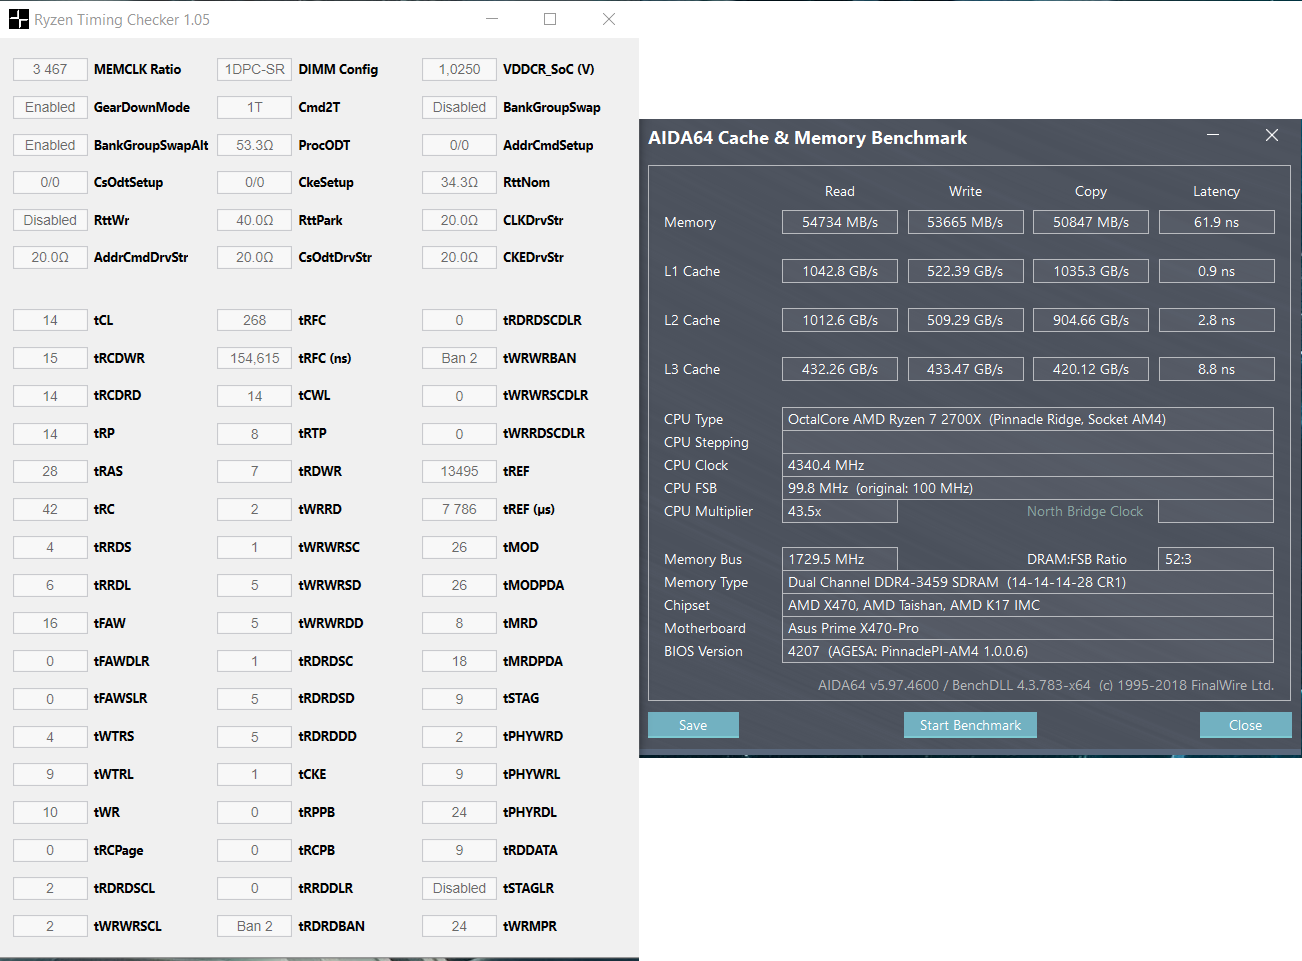
Task: Close the AIDA64 benchmark window with X
Action: [1272, 135]
